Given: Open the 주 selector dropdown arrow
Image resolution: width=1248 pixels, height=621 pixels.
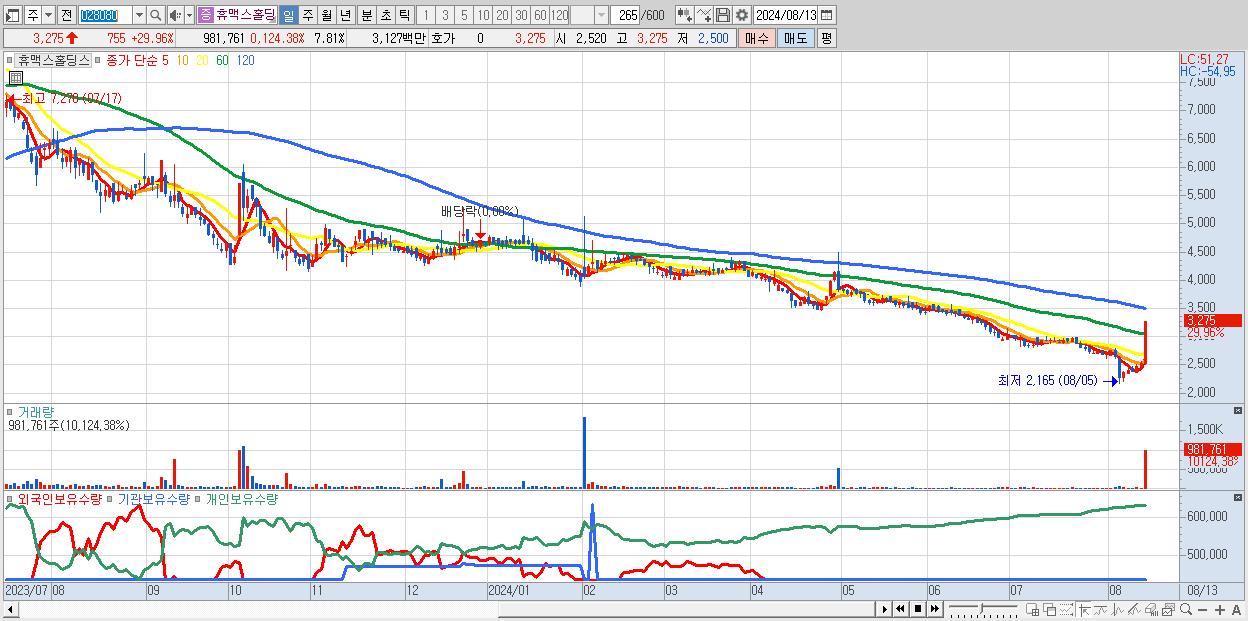Looking at the screenshot, I should [49, 15].
